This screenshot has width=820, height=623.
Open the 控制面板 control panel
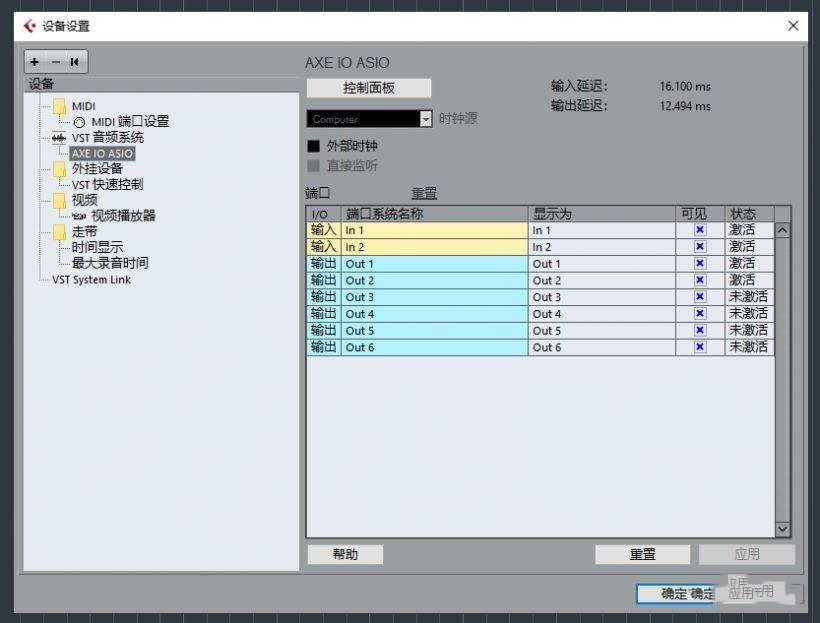click(x=369, y=88)
